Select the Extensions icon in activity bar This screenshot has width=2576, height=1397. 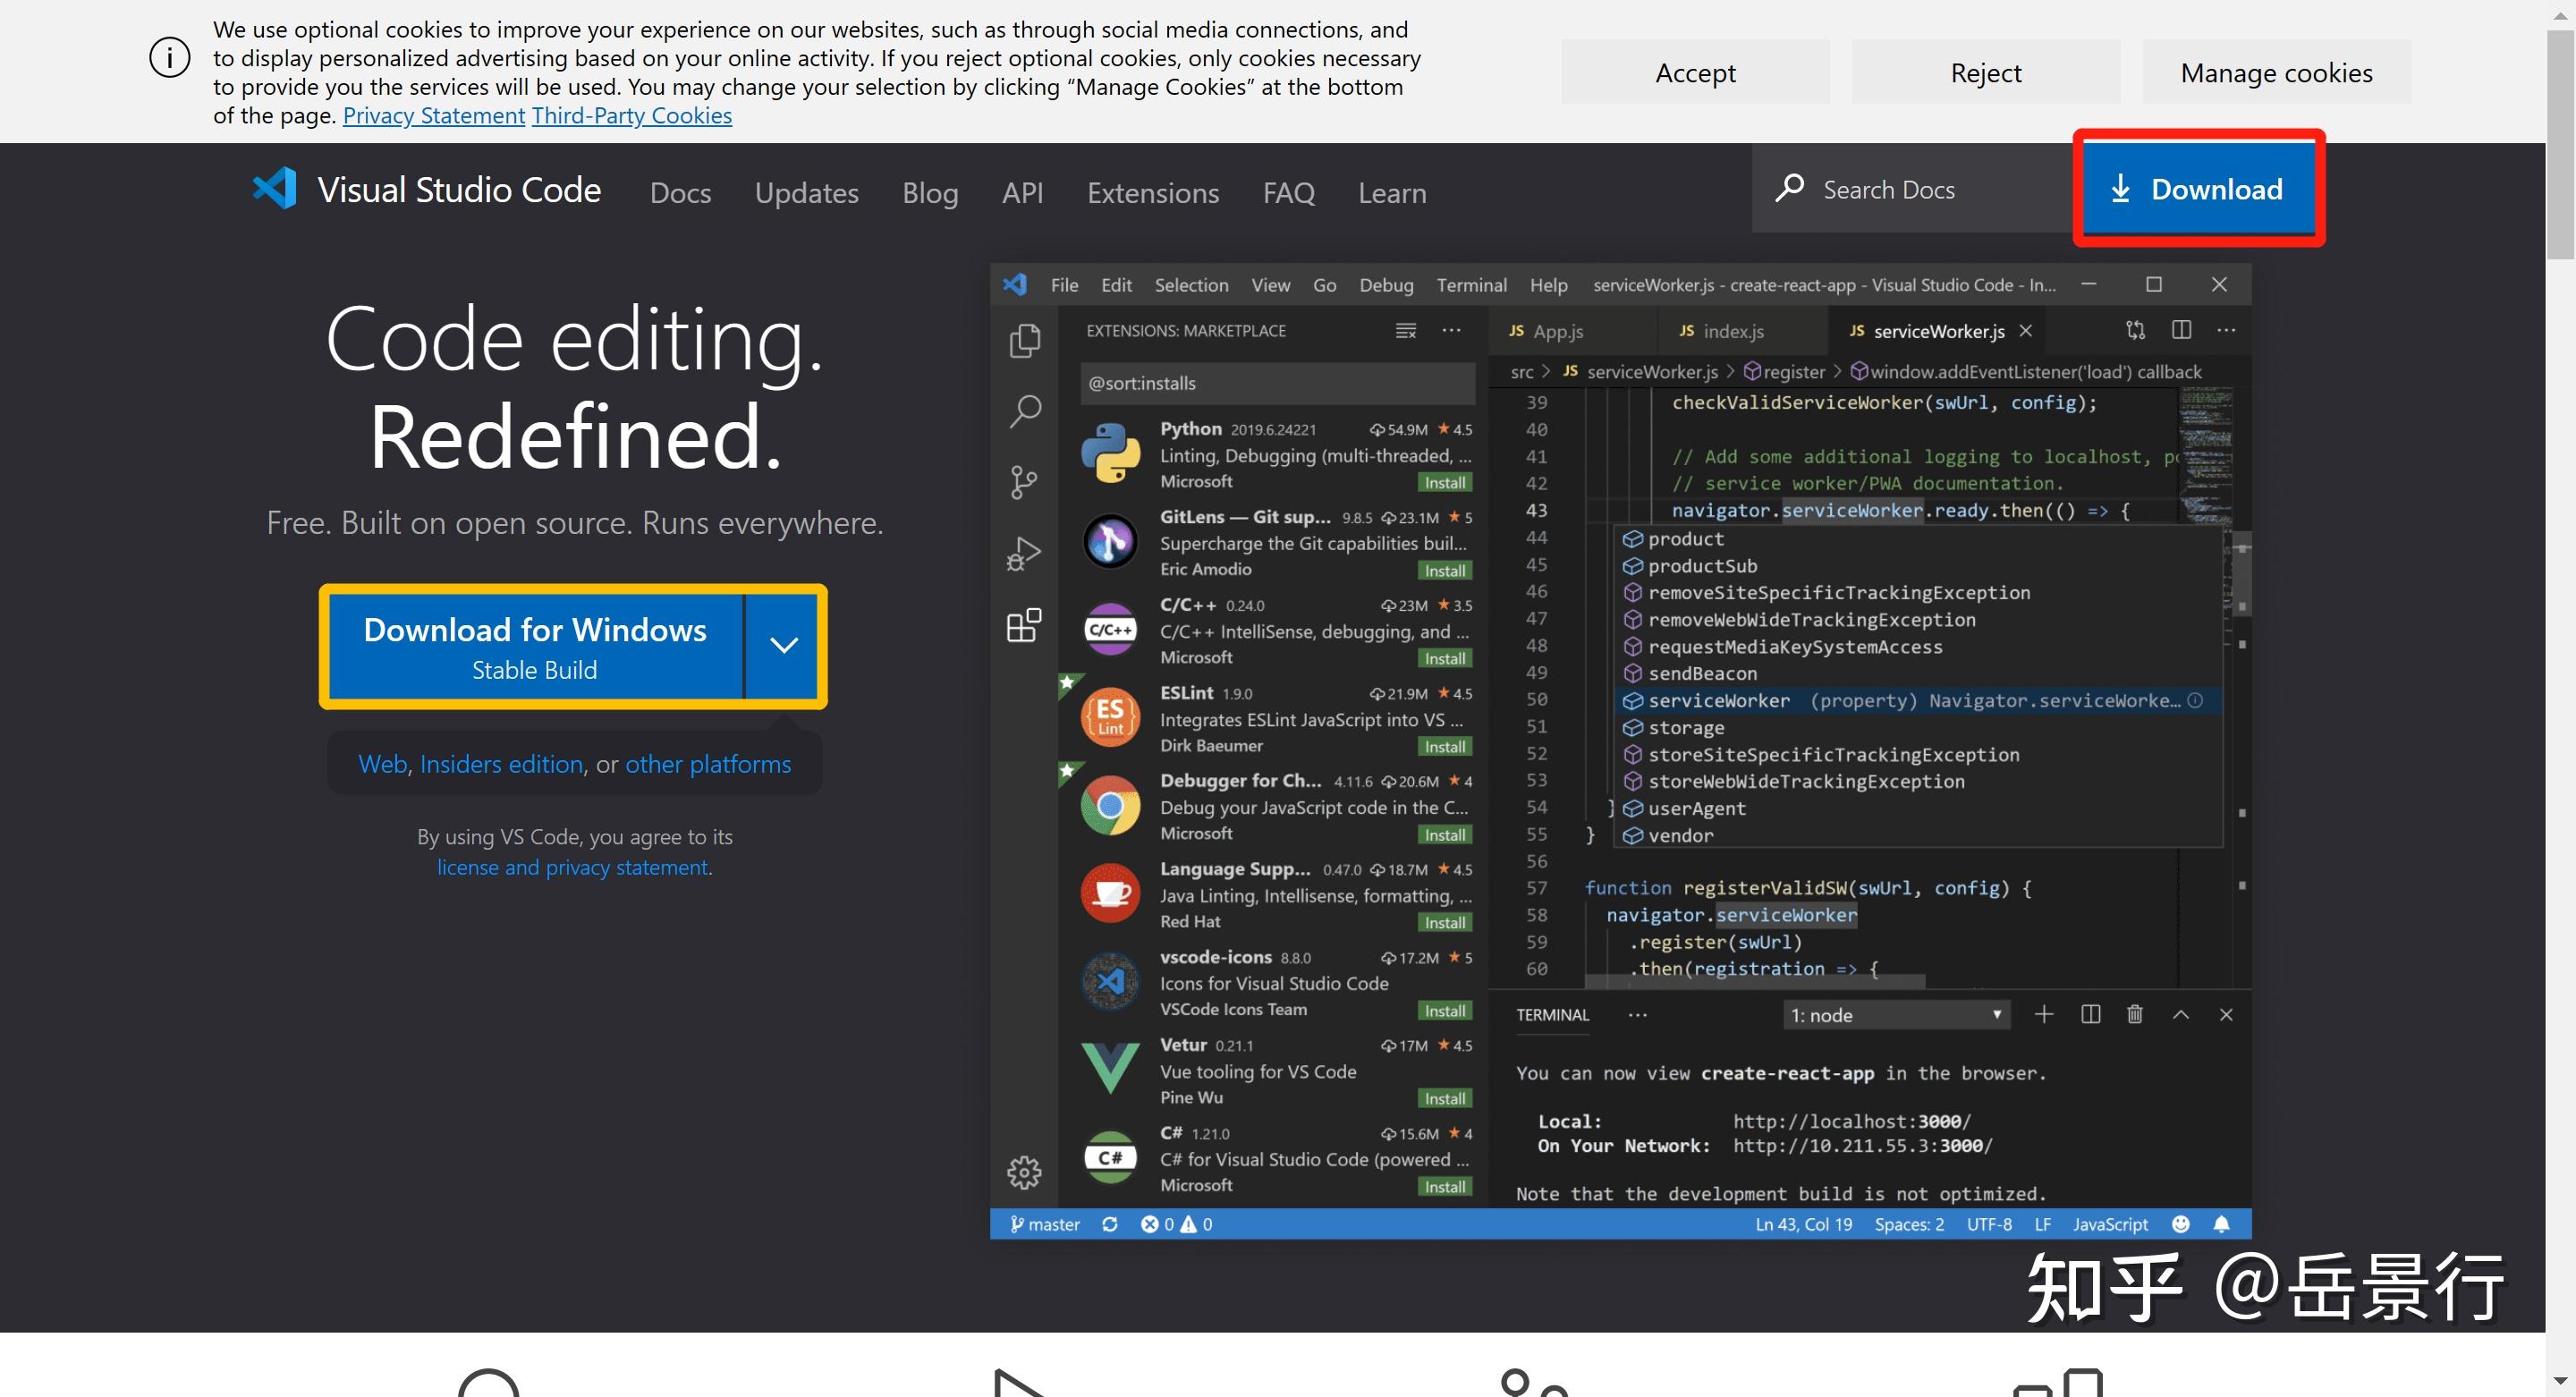pyautogui.click(x=1024, y=625)
